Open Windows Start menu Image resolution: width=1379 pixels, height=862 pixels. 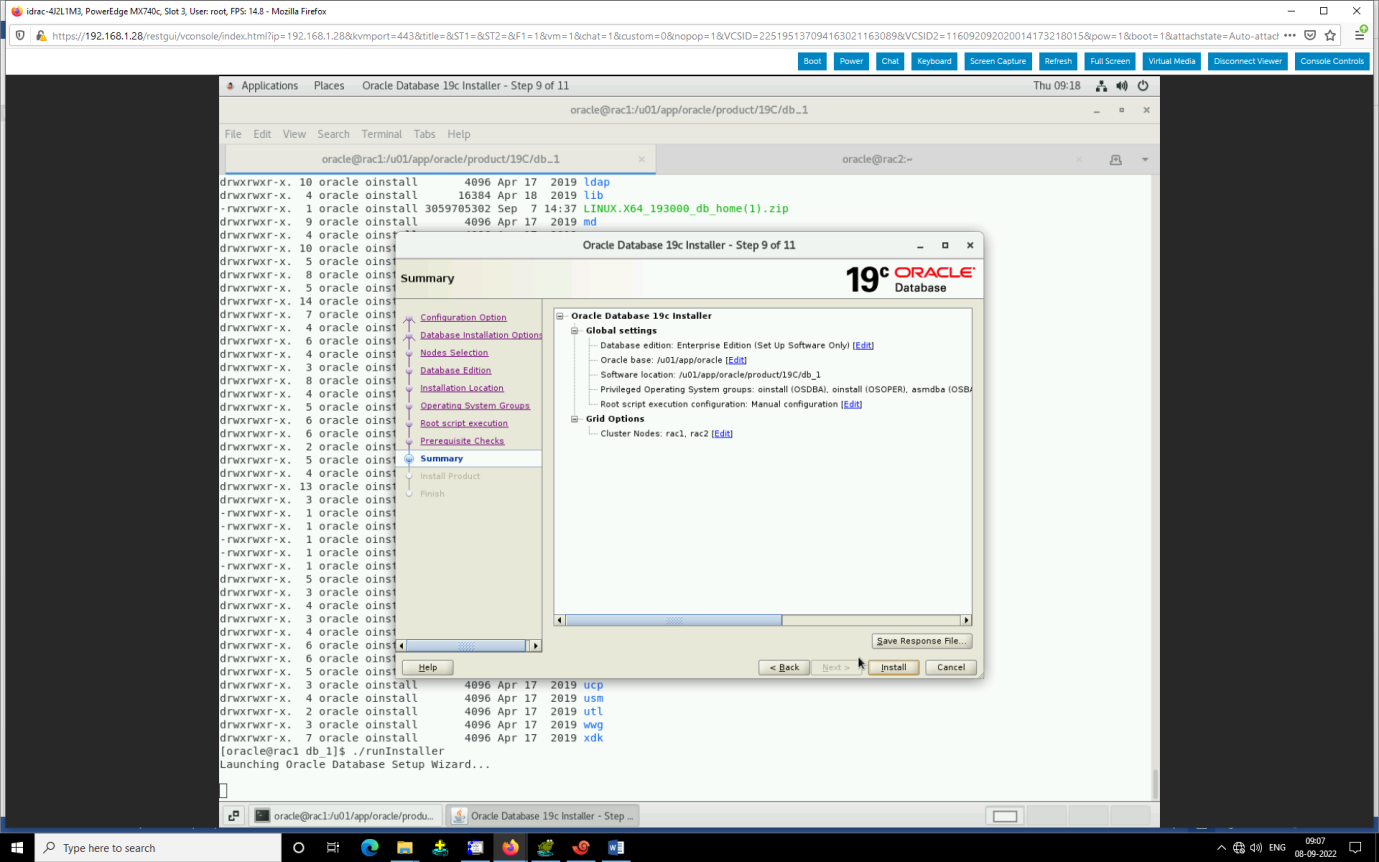point(17,847)
